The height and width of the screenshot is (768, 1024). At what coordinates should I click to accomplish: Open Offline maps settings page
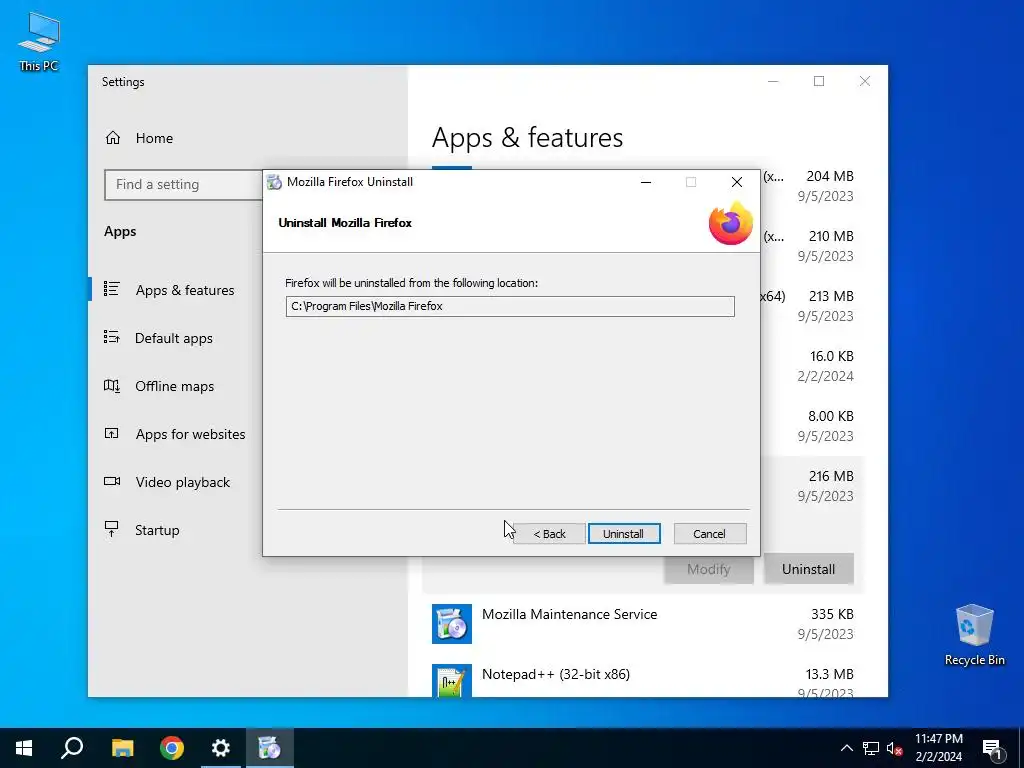tap(174, 386)
